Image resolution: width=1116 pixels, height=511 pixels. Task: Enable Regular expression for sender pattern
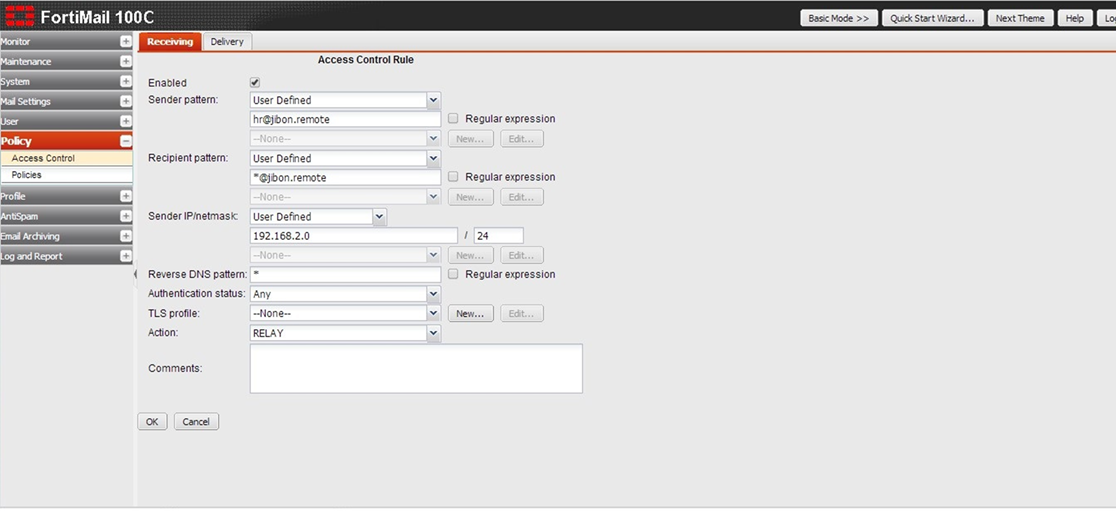click(x=453, y=119)
